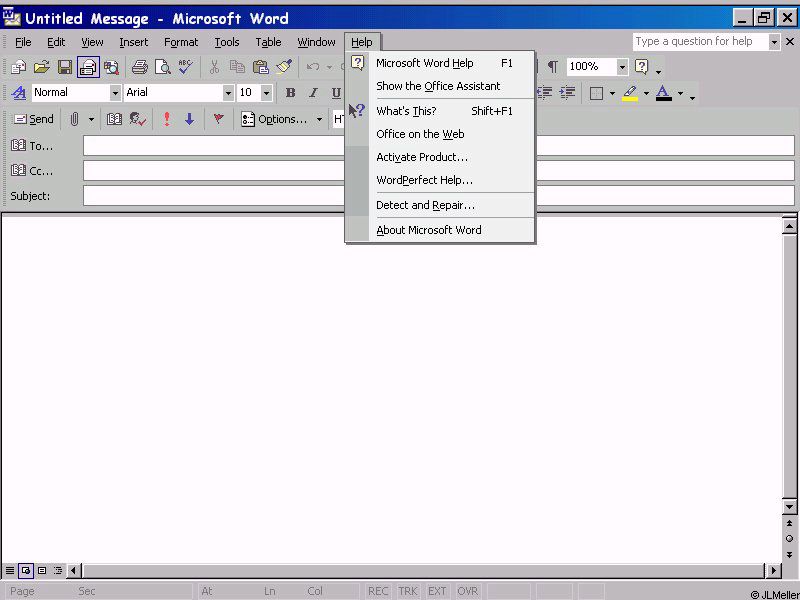Apply black Font Color
800x600 pixels.
(x=663, y=93)
